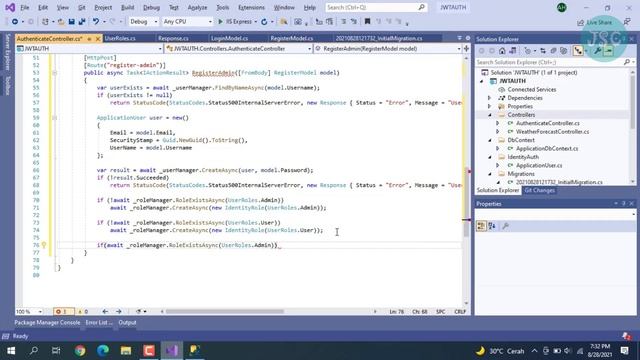Open the Package Manager Console tab
The width and height of the screenshot is (640, 360).
point(47,322)
